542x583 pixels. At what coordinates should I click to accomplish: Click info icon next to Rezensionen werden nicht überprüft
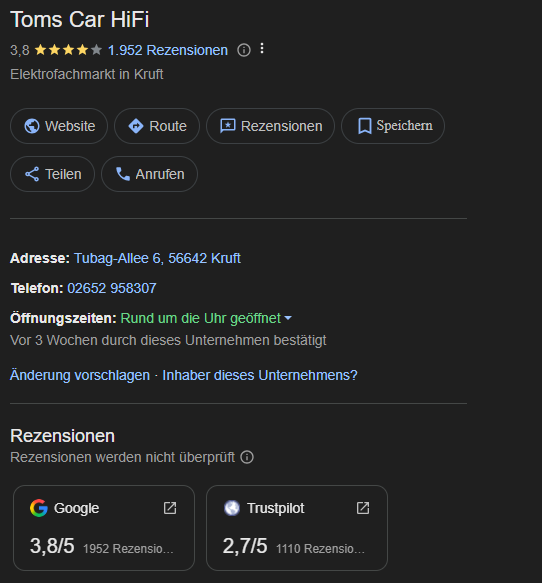coord(247,457)
